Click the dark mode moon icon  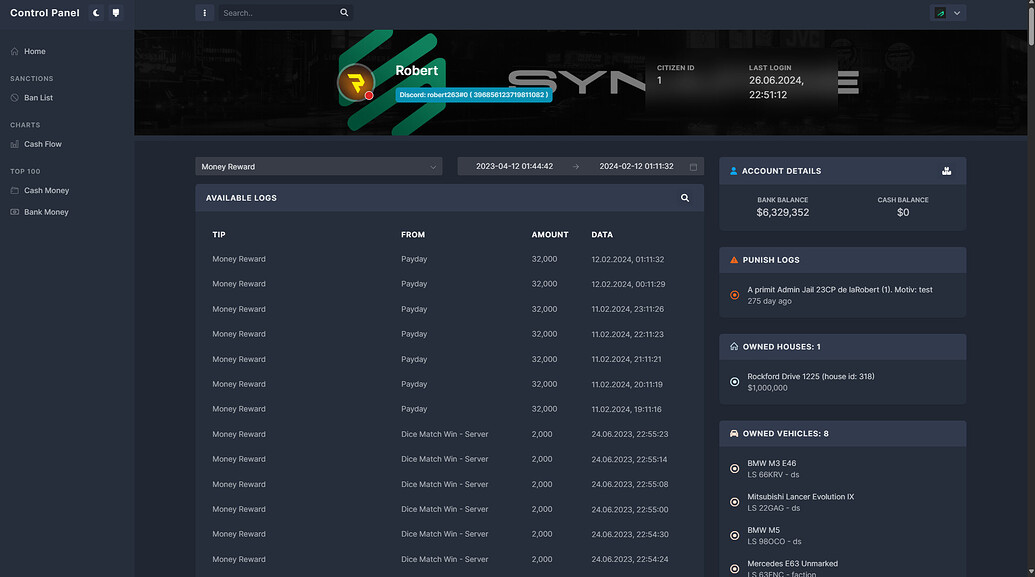96,12
